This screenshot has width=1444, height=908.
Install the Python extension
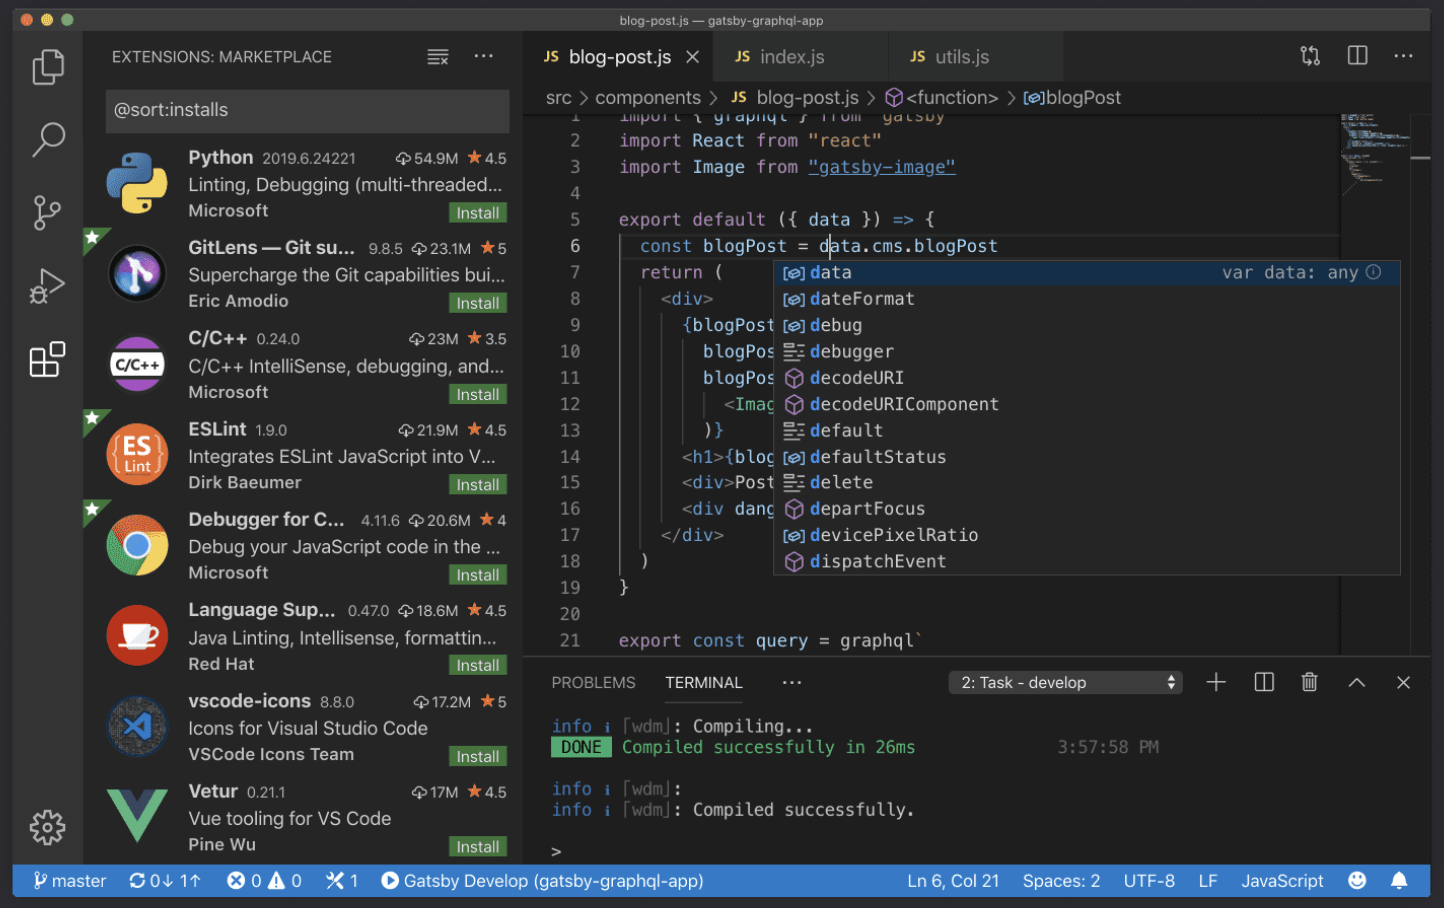coord(478,213)
